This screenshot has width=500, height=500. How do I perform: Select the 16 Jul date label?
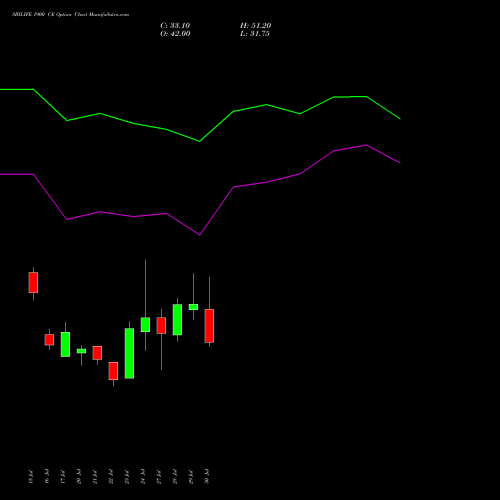(47, 476)
